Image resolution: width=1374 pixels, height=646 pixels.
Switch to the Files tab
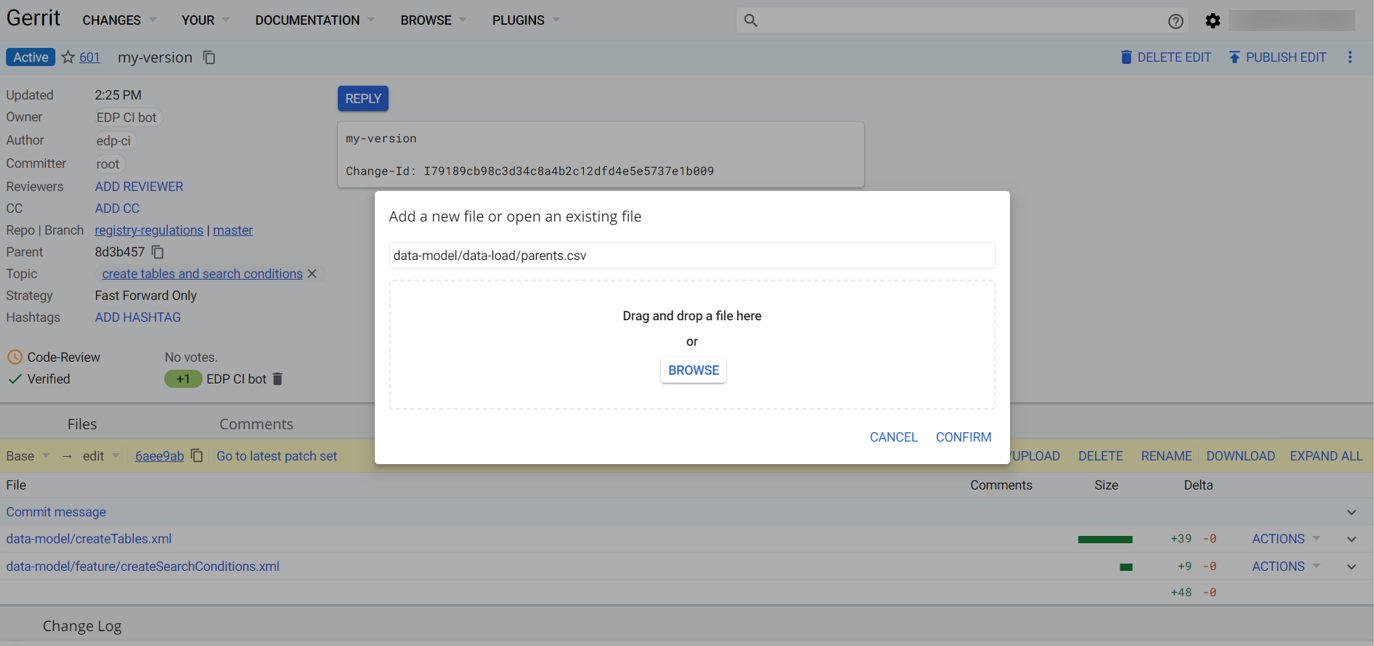coord(82,424)
